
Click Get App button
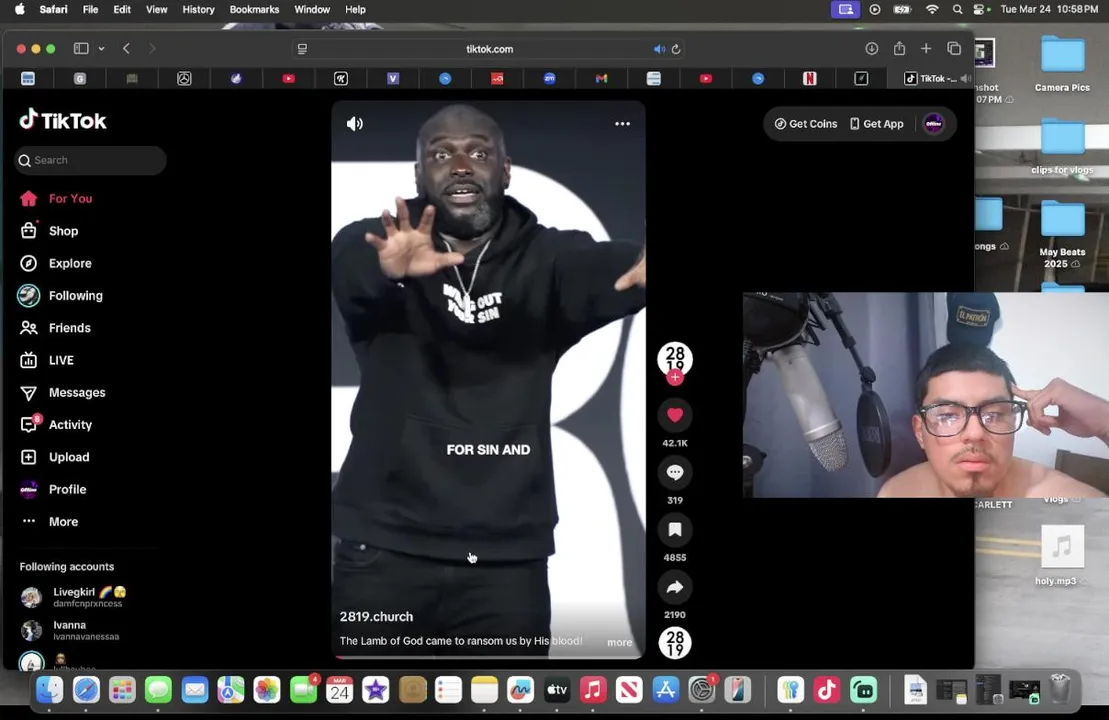coord(876,124)
